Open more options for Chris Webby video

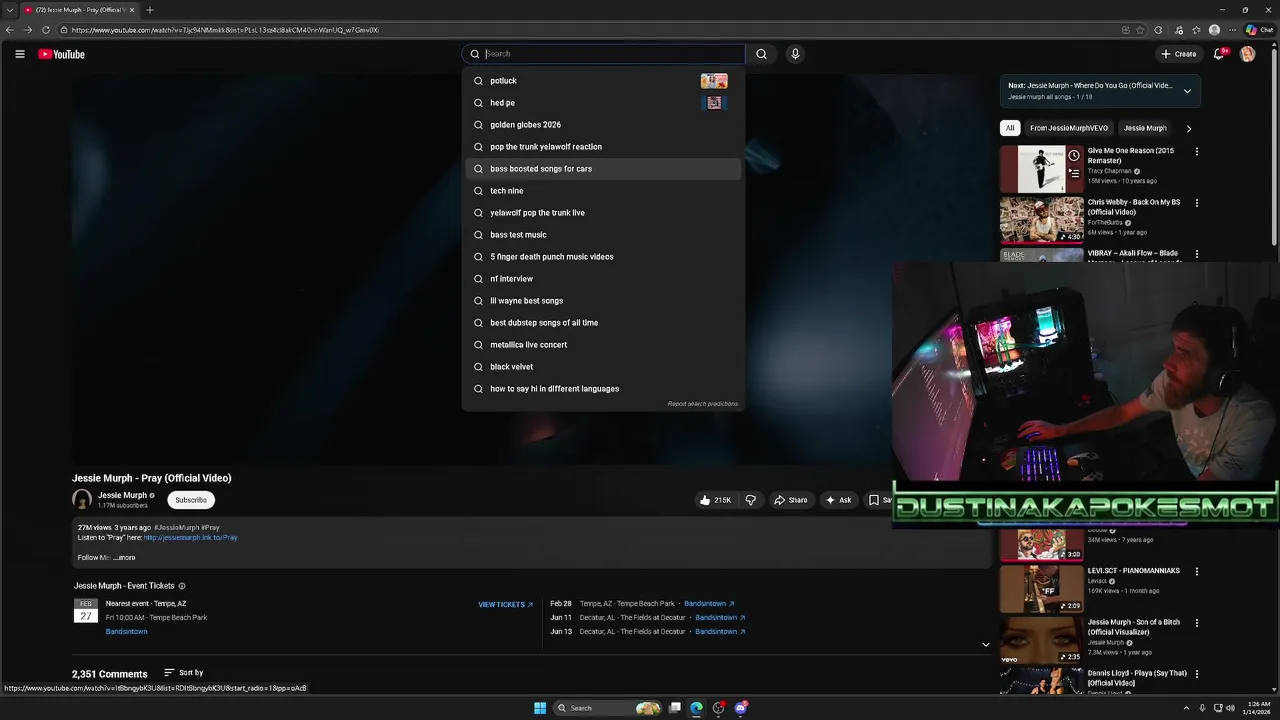[1197, 203]
